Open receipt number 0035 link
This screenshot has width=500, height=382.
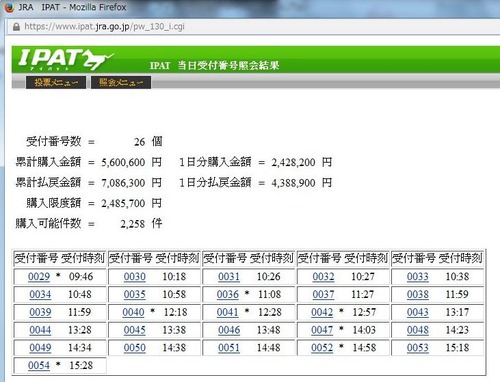[135, 294]
